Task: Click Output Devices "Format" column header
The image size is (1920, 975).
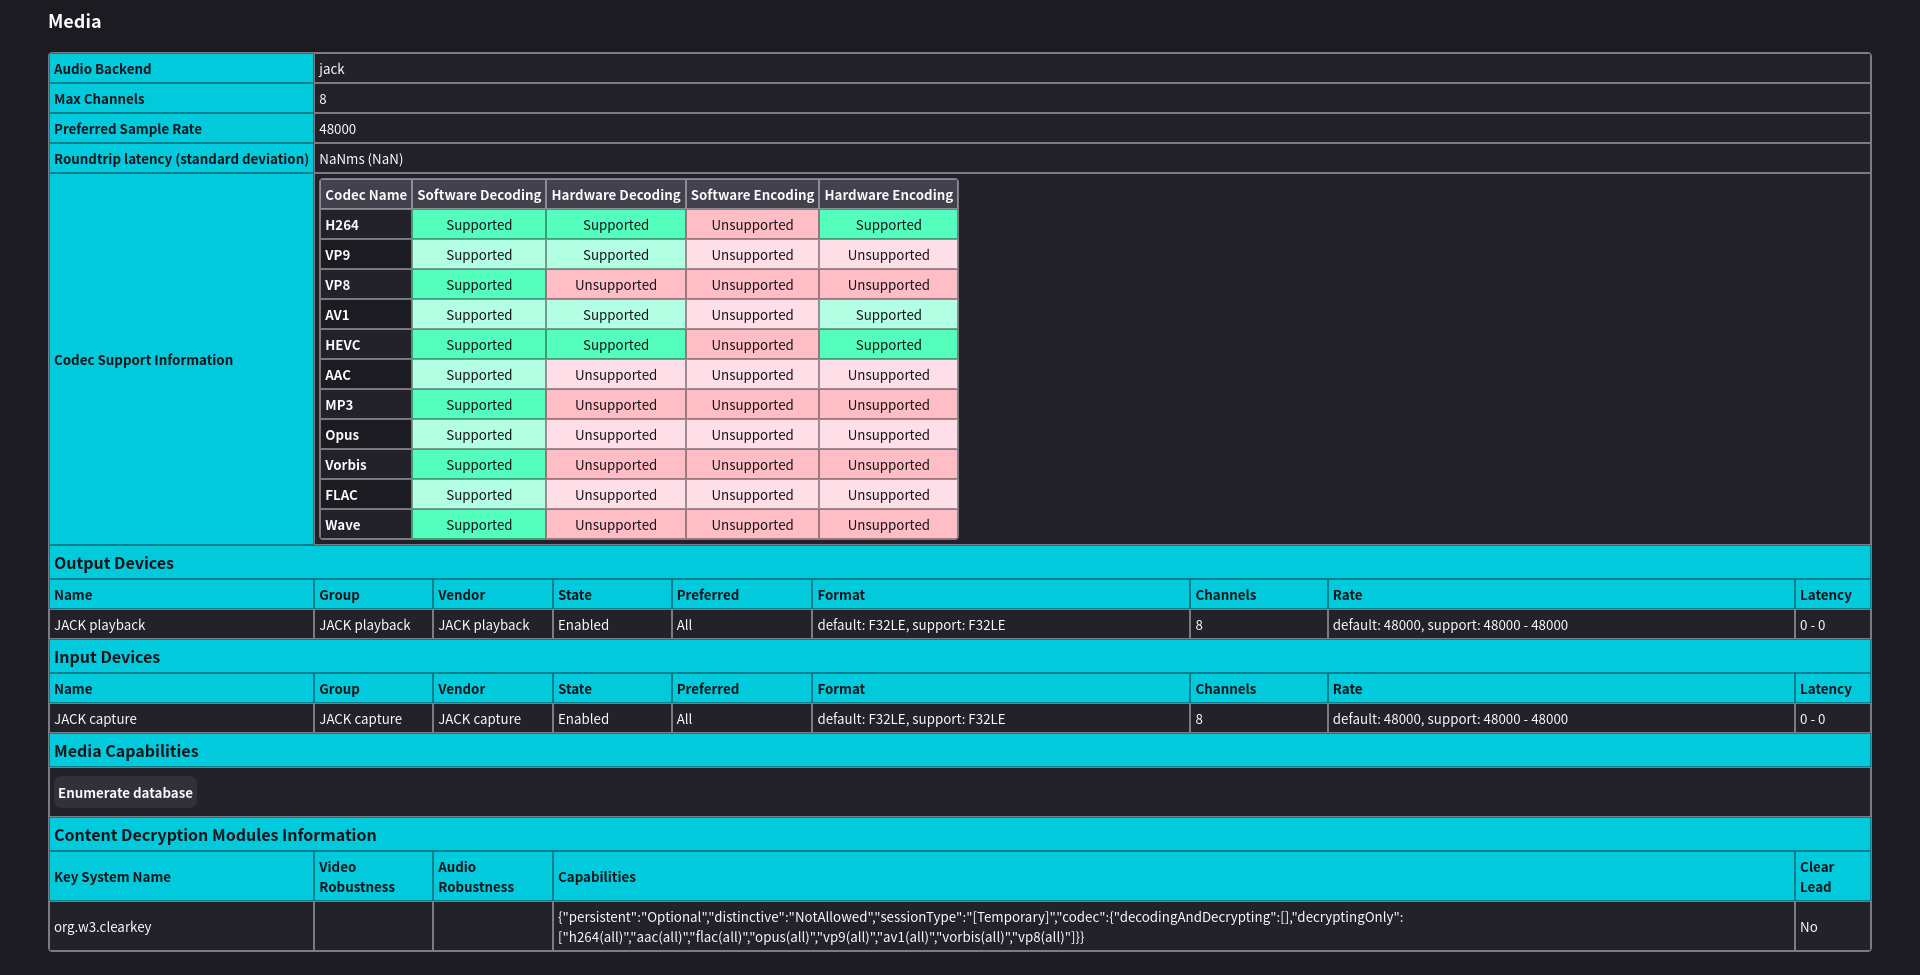Action: click(1001, 595)
